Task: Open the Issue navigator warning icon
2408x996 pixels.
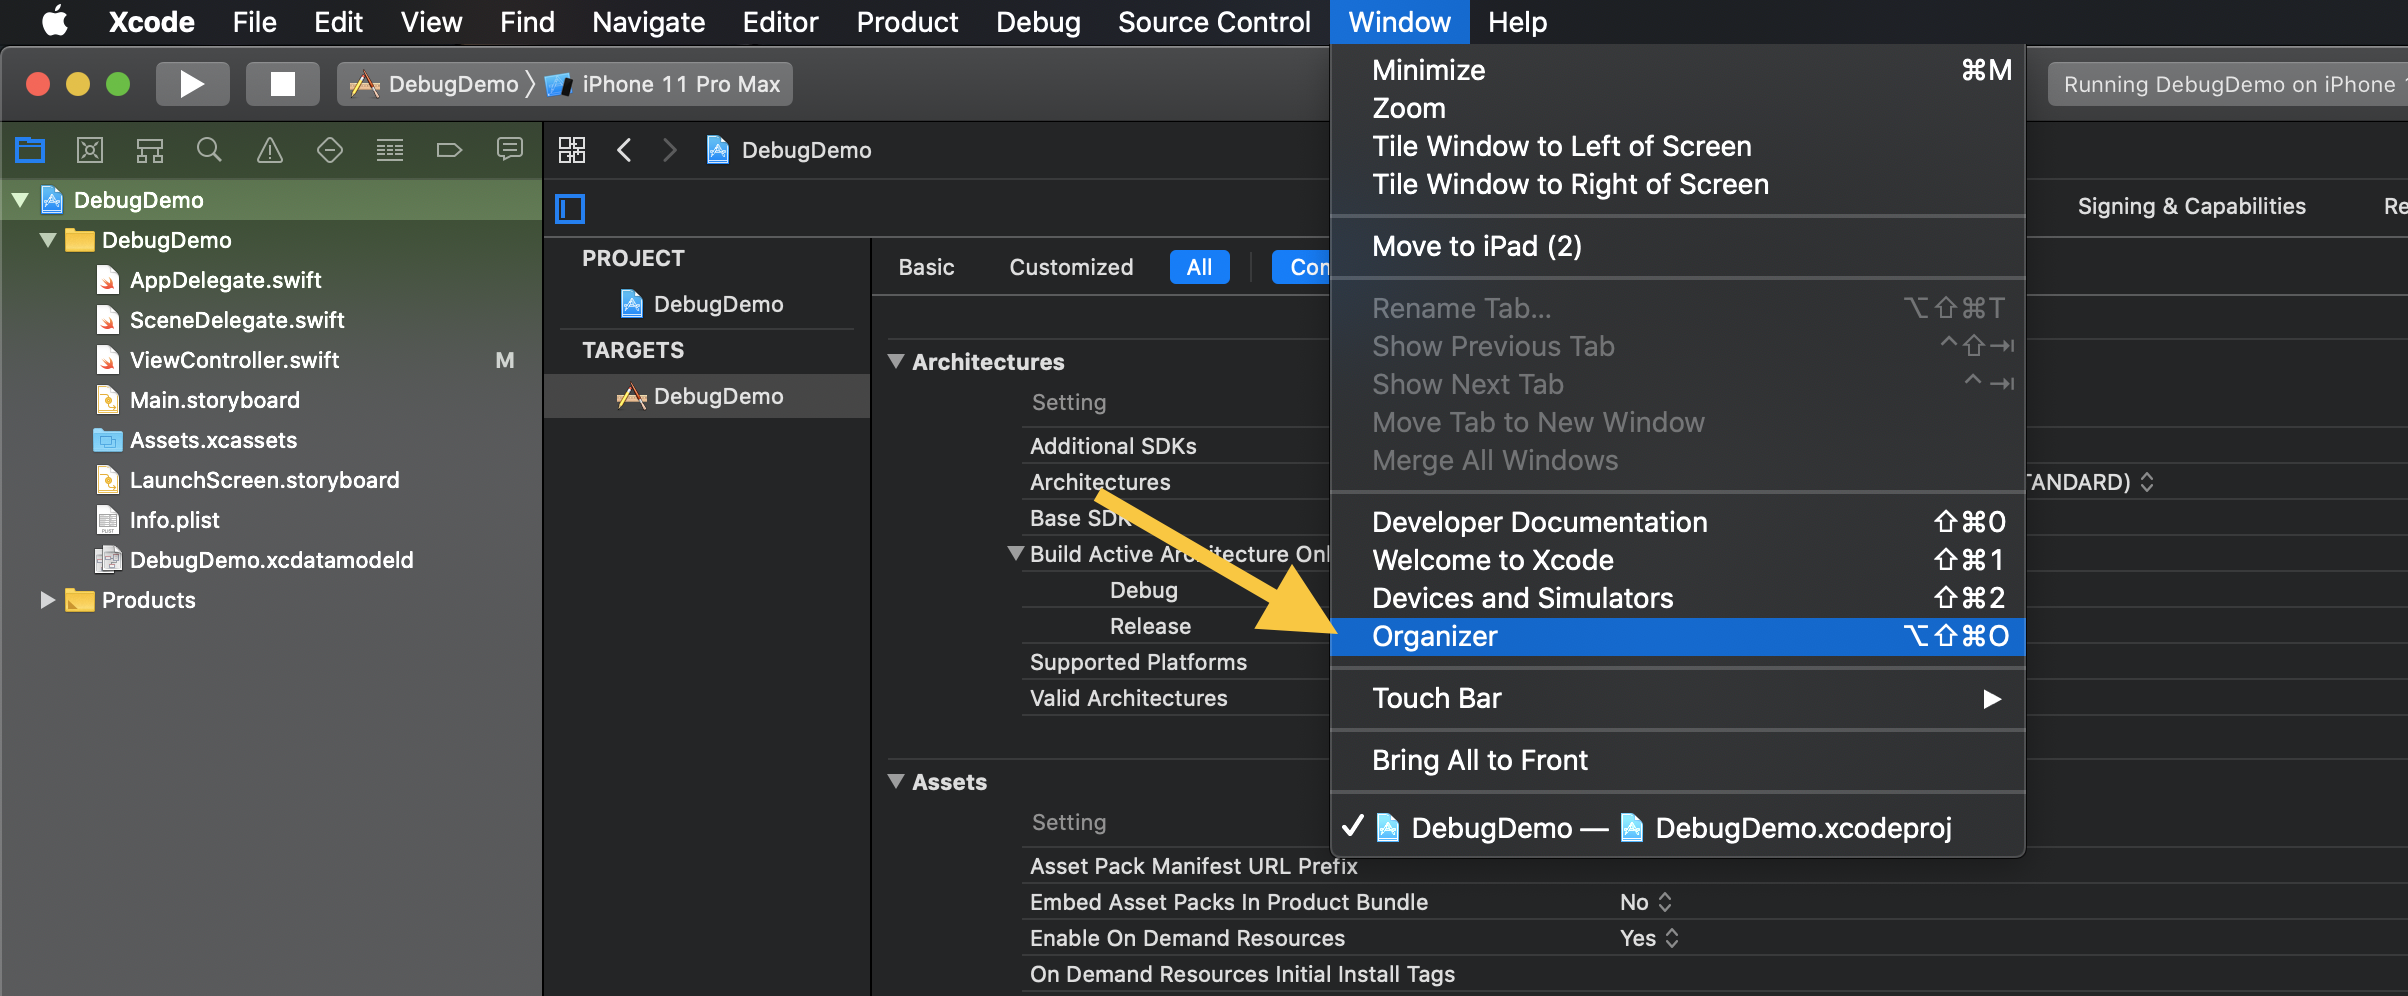Action: tap(270, 150)
